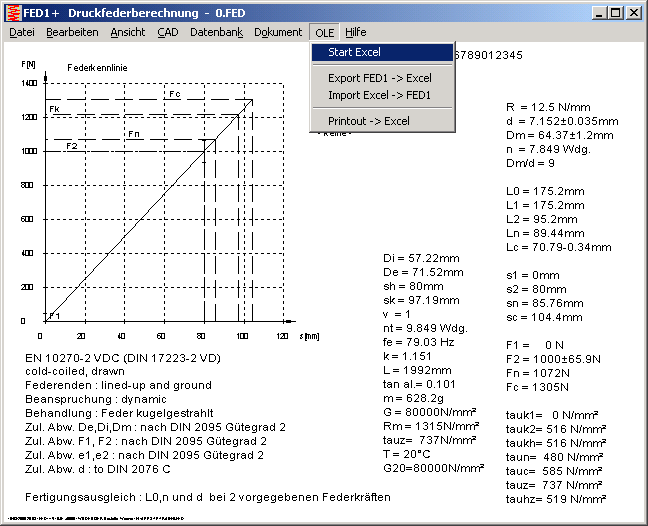Viewport: 648px width, 526px height.
Task: Open the Datei menu
Action: click(22, 32)
